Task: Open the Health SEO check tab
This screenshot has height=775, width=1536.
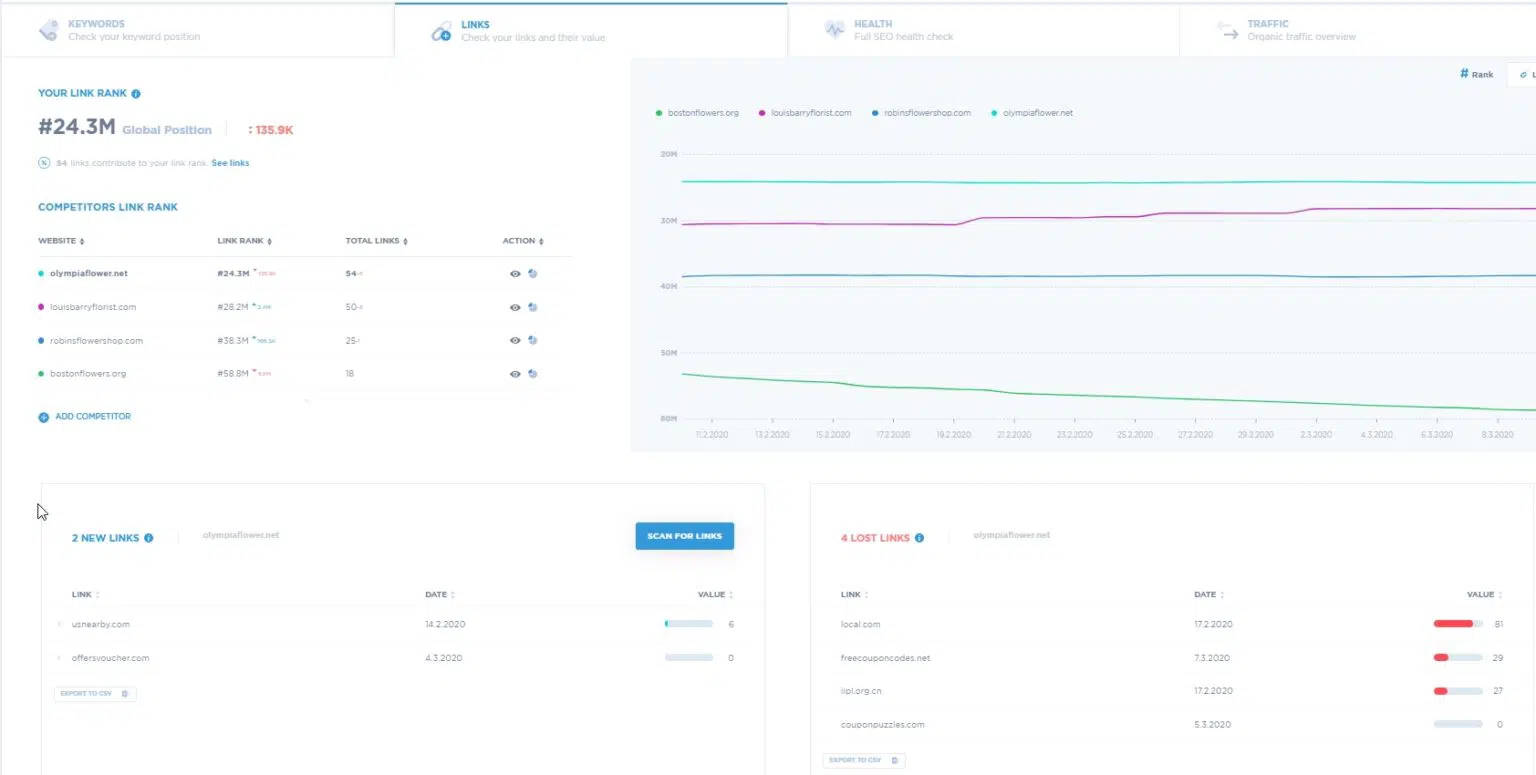Action: [983, 29]
